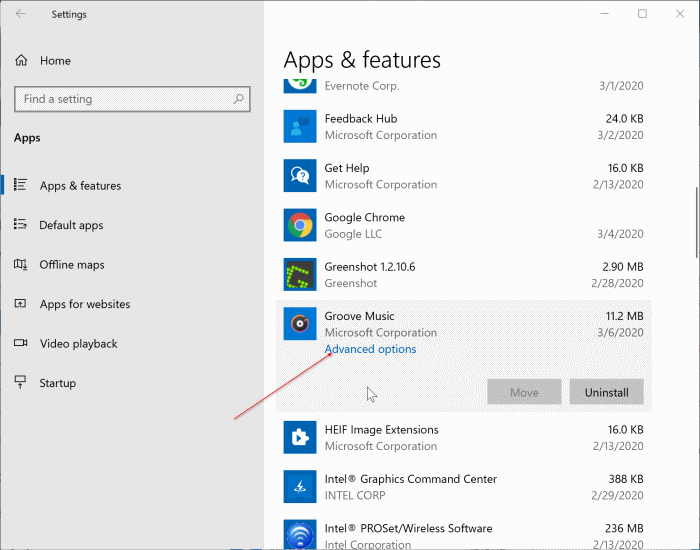Close the Settings window
Viewport: 700px width, 550px height.
click(x=680, y=14)
